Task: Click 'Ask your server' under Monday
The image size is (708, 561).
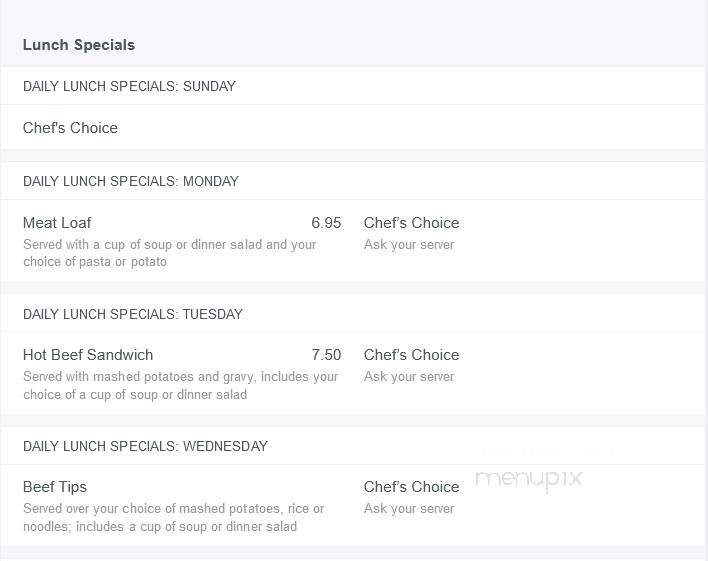Action: point(409,244)
